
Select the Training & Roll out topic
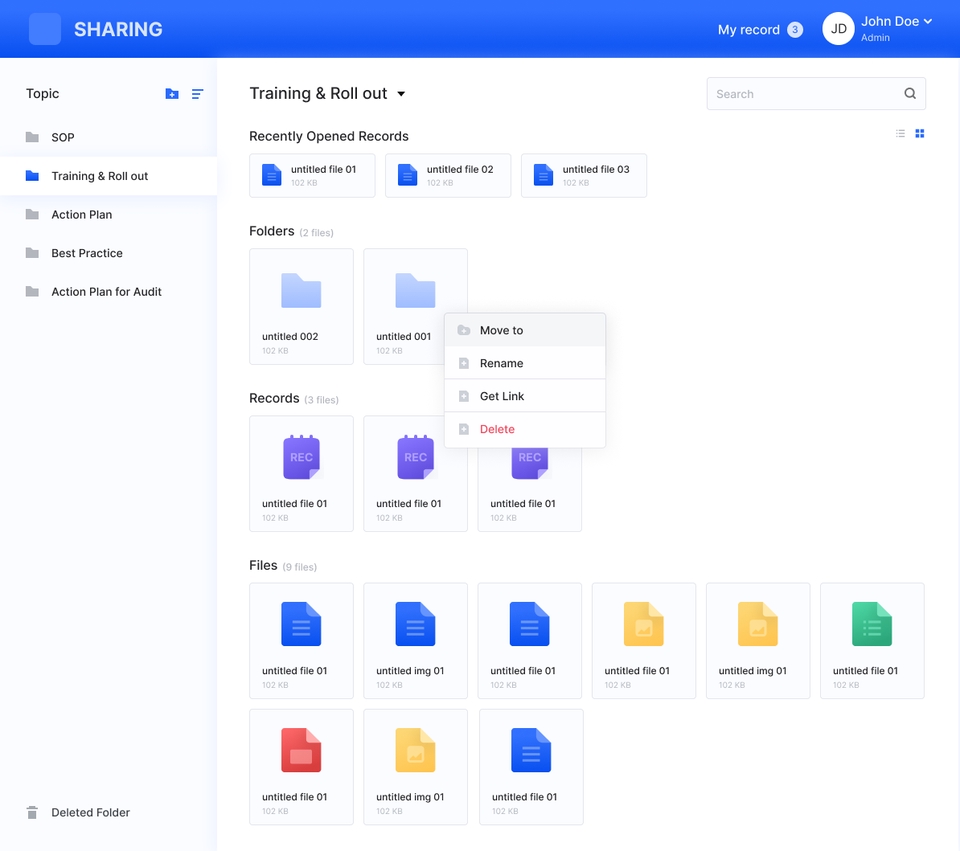108,176
